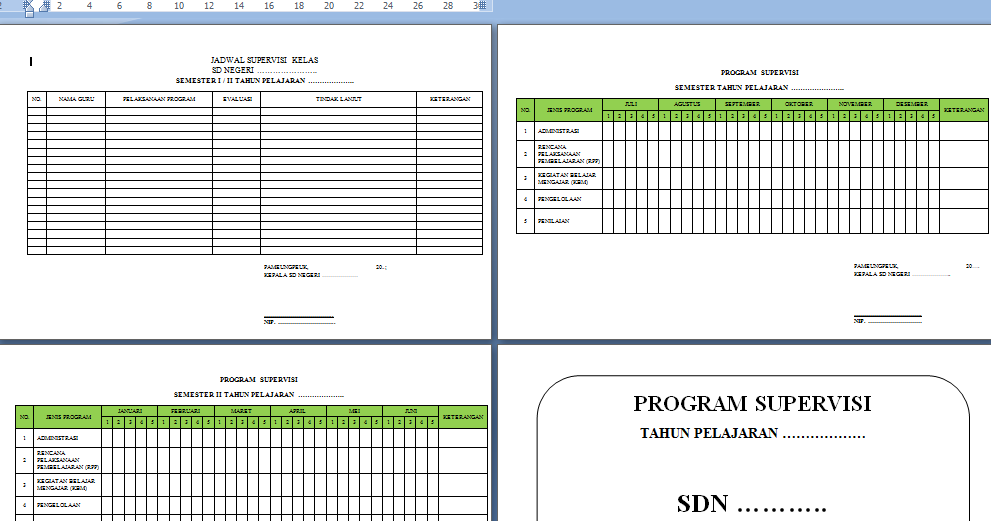991x521 pixels.
Task: Click the large 'PROGRAM SUPERVISI' cover title
Action: [x=752, y=404]
